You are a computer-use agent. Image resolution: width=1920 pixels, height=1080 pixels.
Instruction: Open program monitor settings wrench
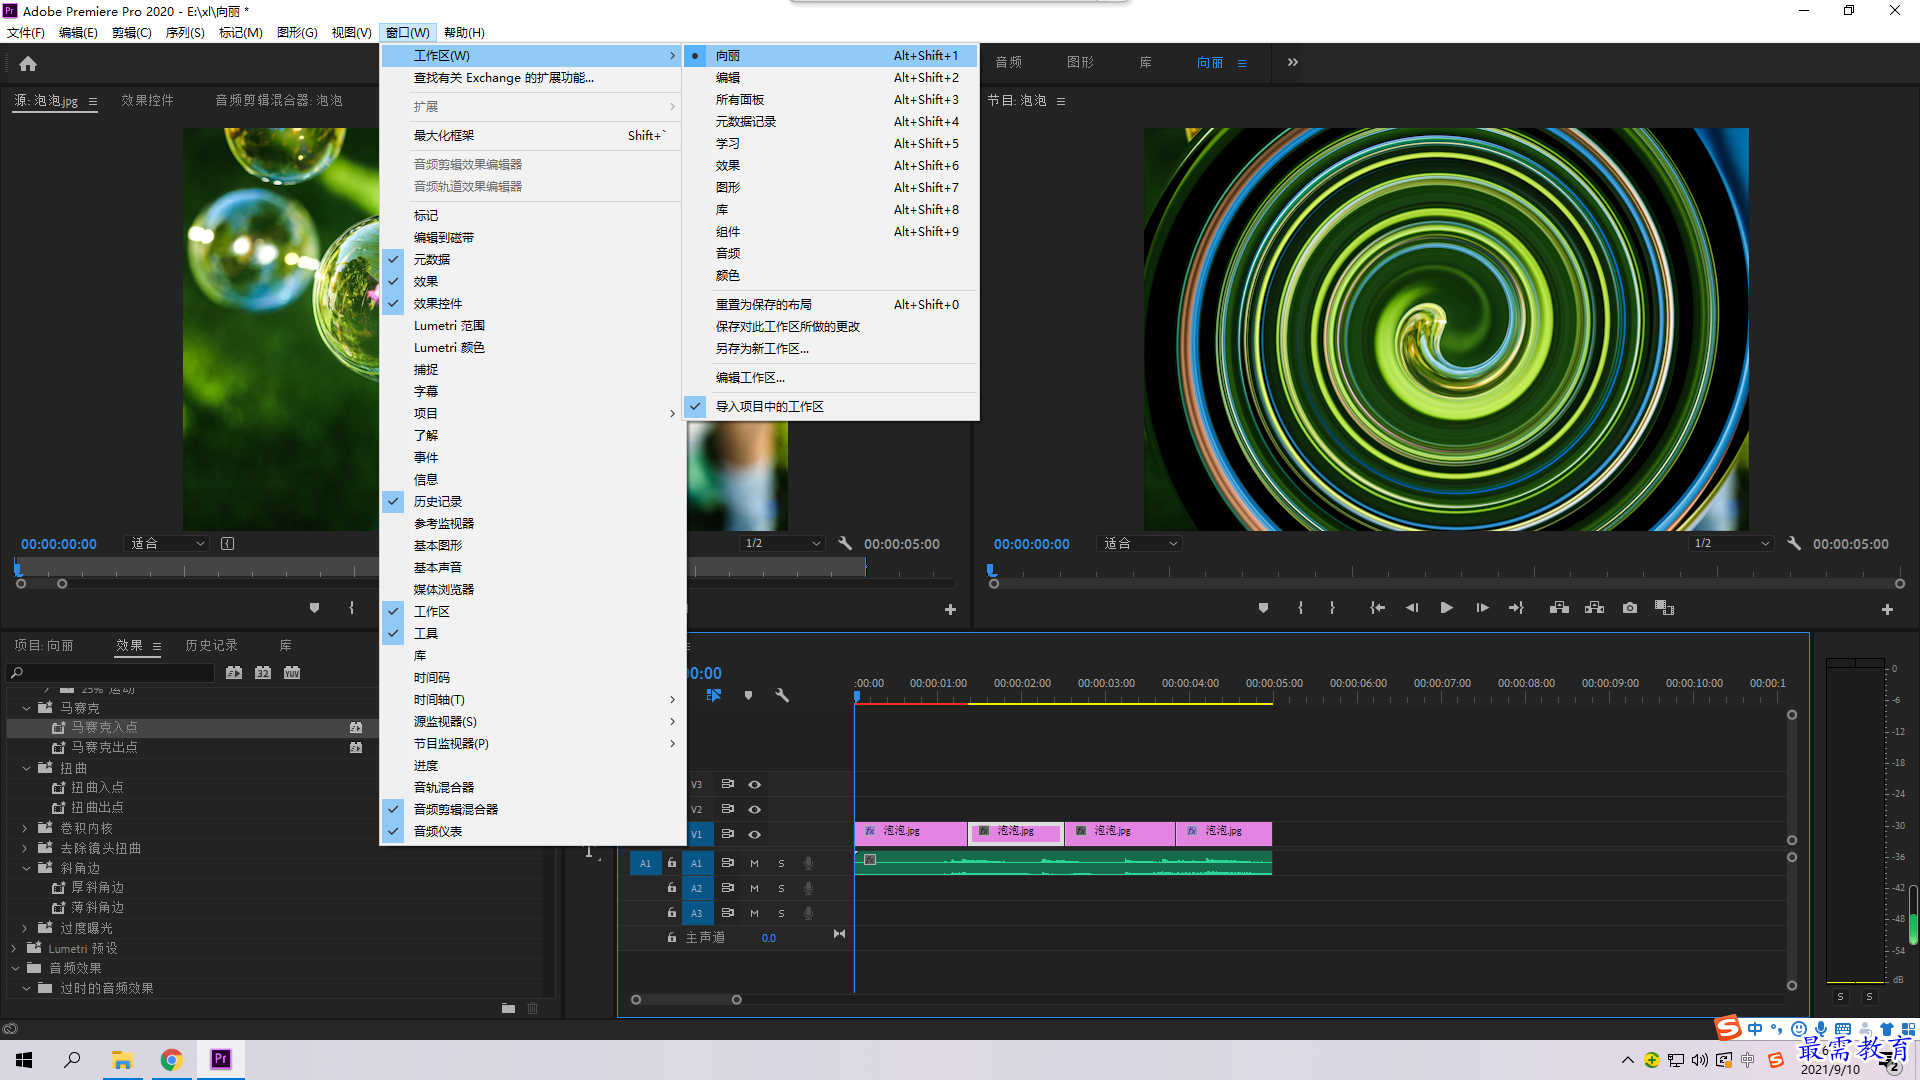pos(1794,544)
